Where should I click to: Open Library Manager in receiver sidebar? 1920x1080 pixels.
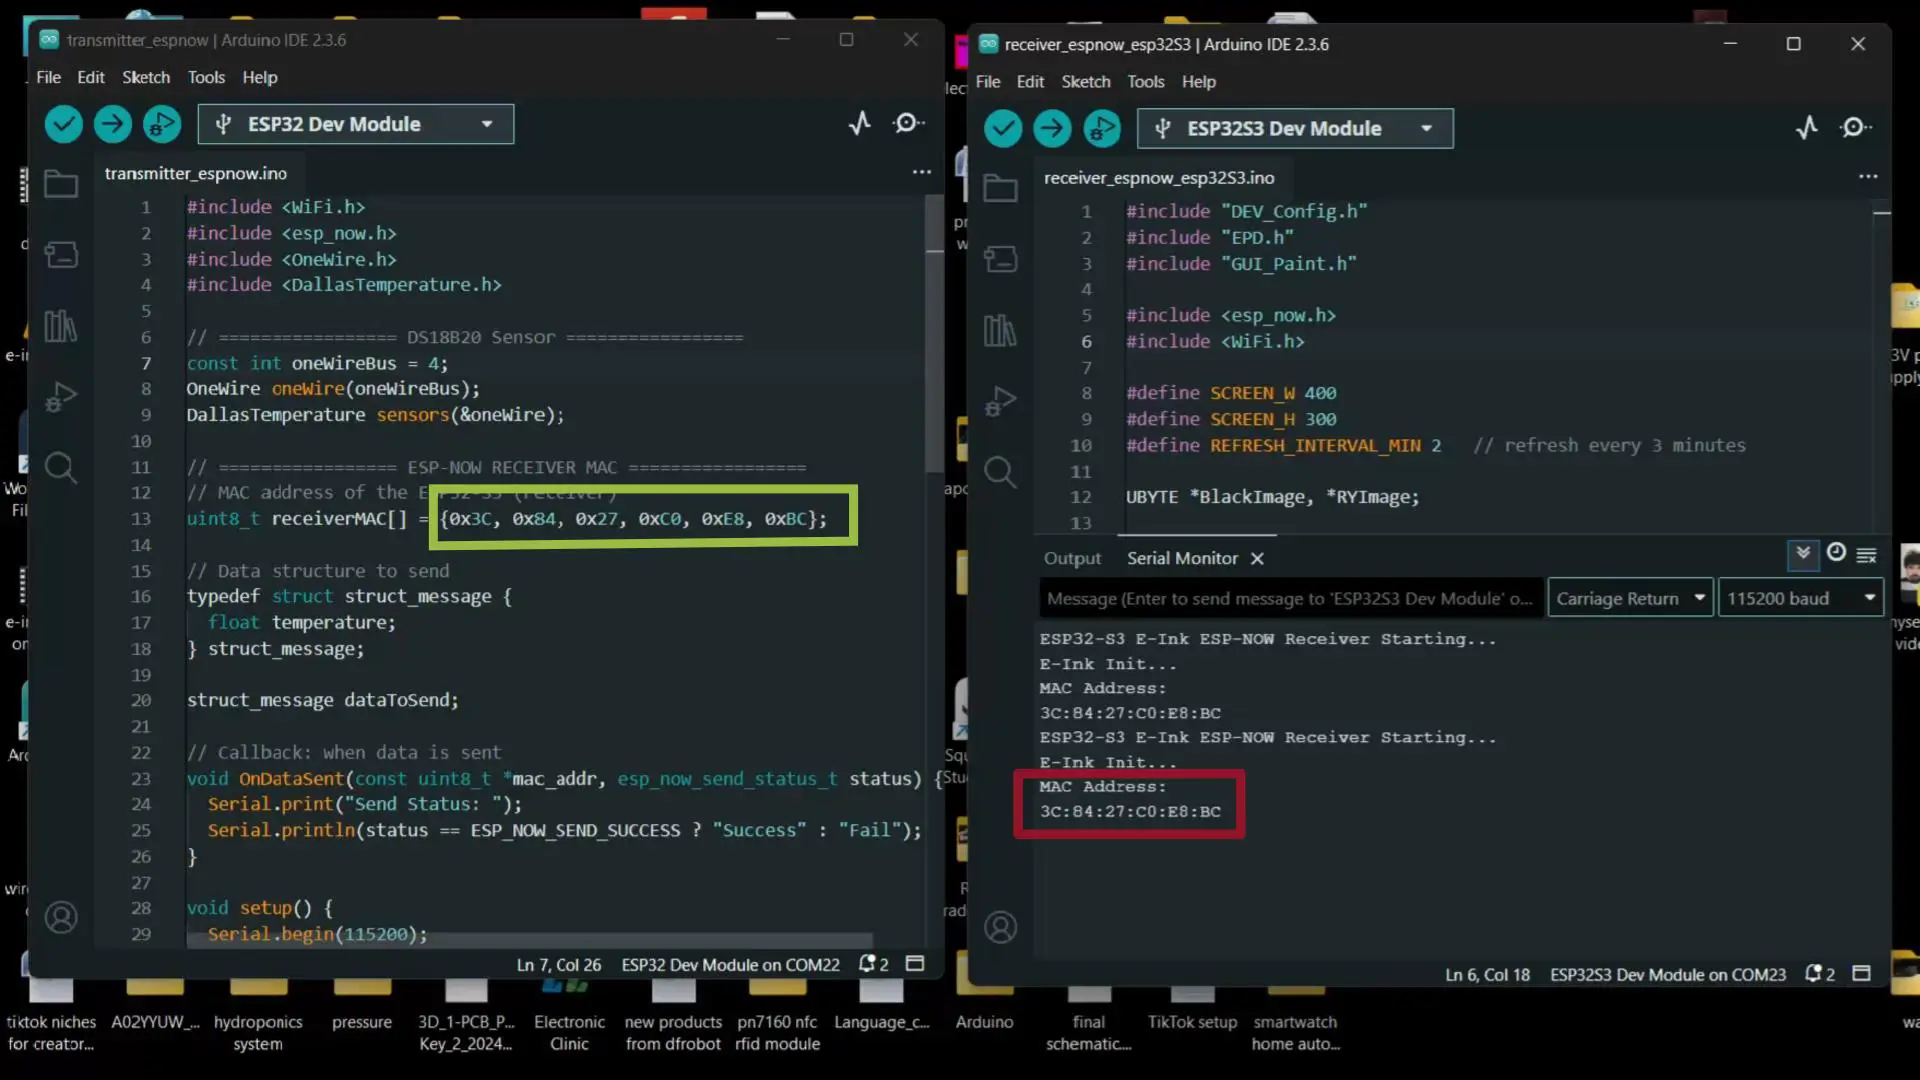click(1000, 330)
